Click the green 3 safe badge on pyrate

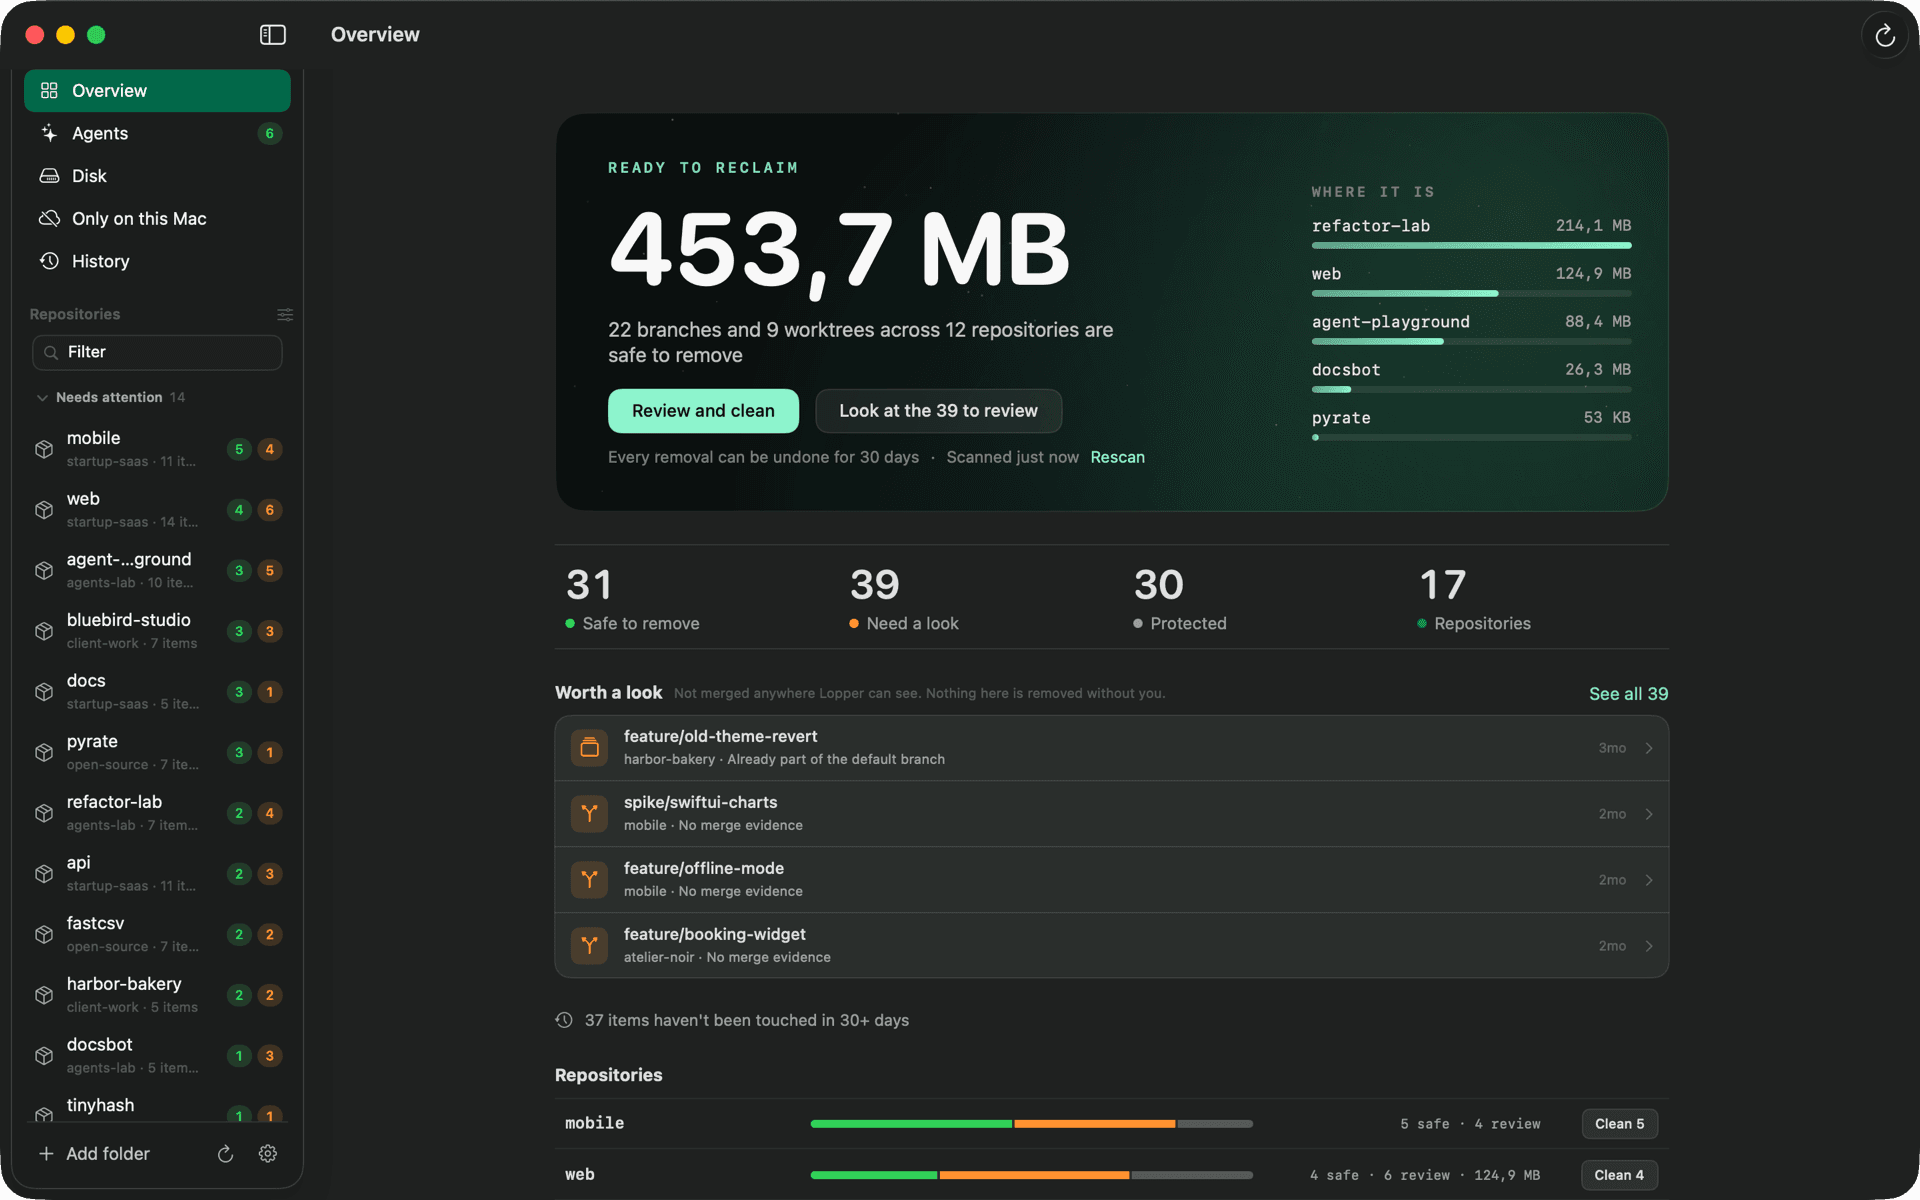(238, 752)
